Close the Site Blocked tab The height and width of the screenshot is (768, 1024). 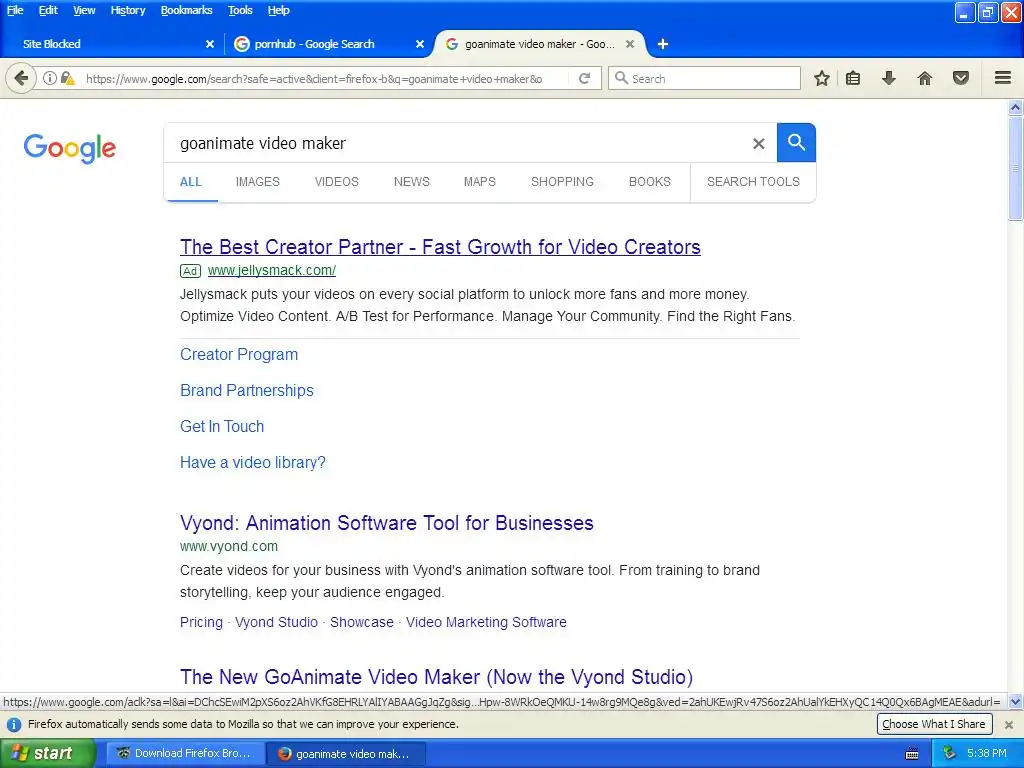pyautogui.click(x=210, y=44)
